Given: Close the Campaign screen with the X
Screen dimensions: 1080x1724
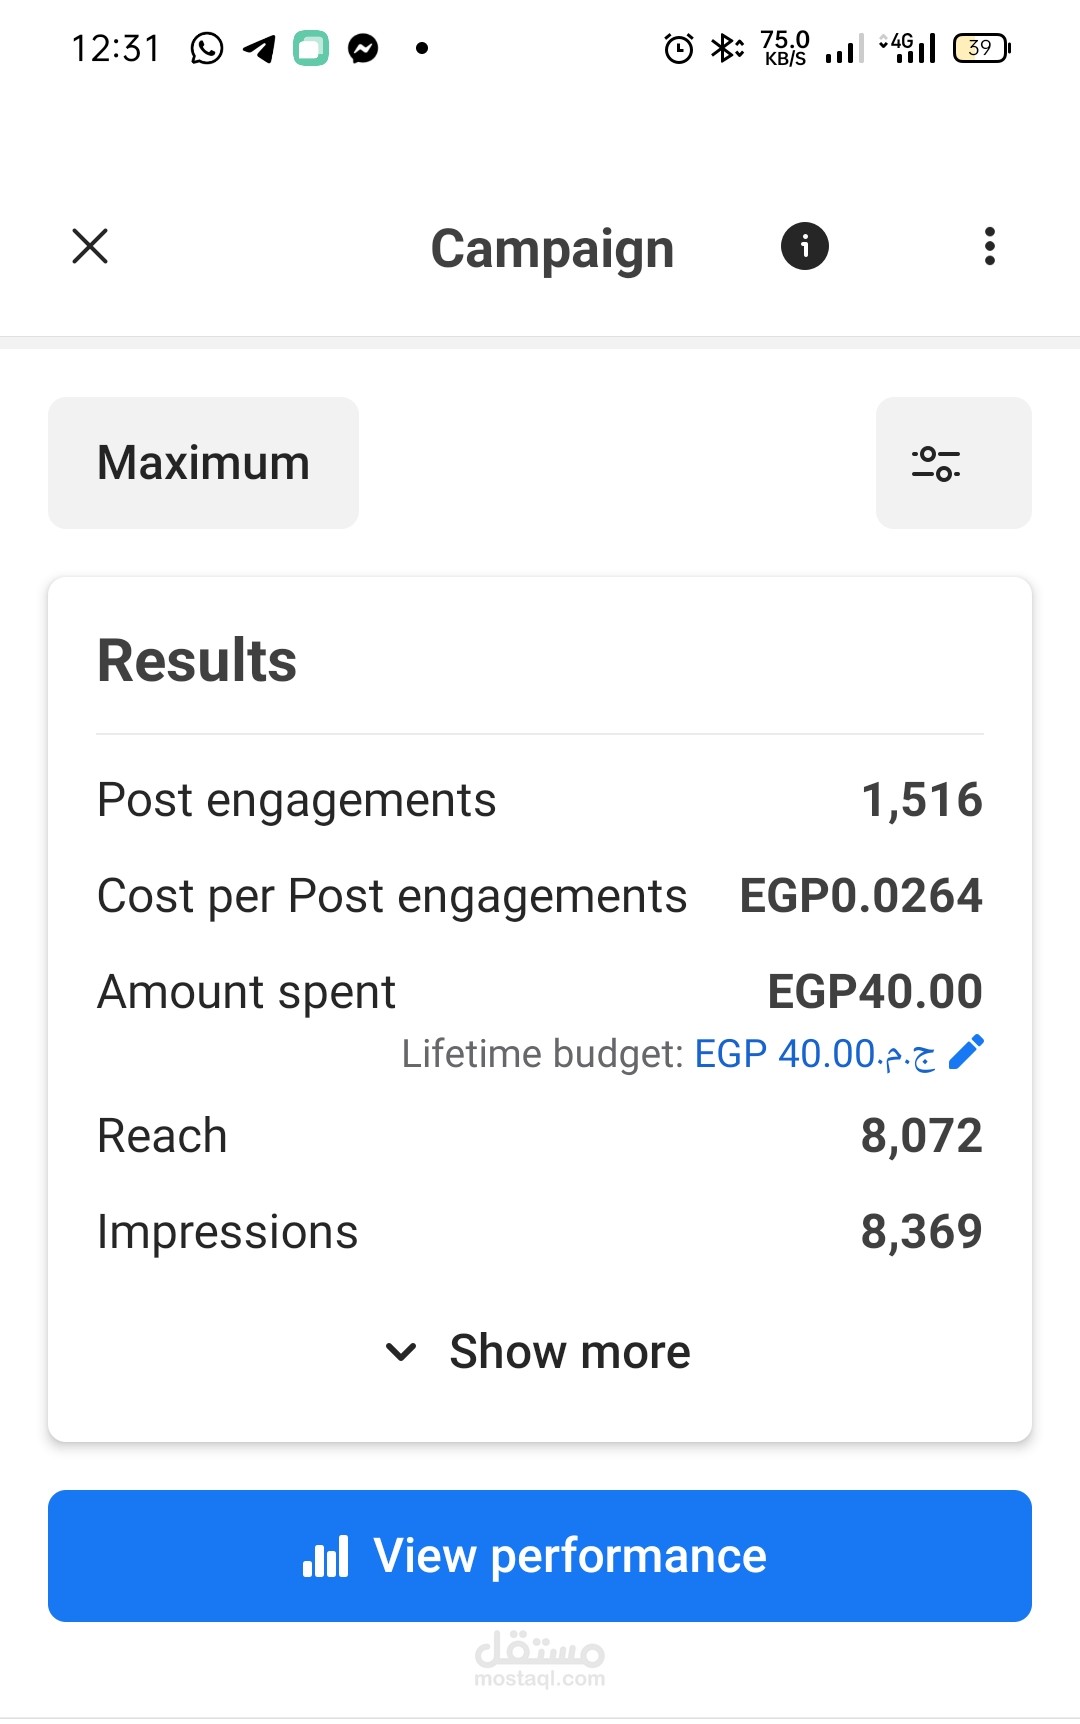Looking at the screenshot, I should (90, 246).
